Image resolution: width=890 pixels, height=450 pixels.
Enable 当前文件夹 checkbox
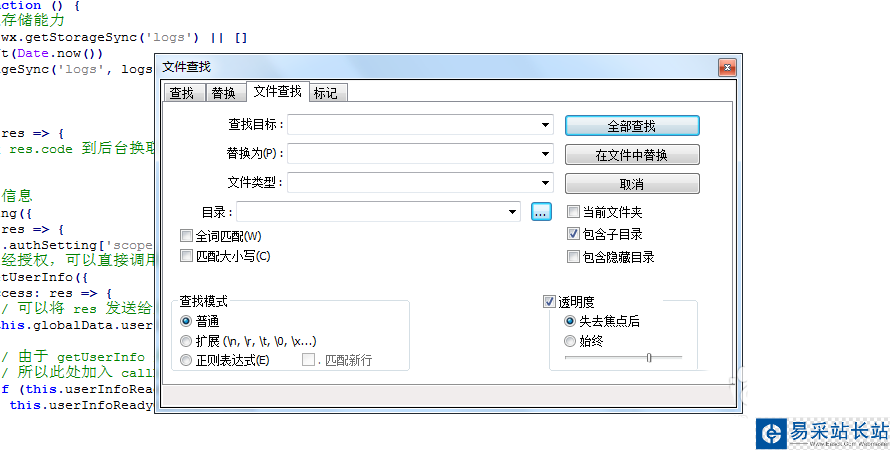pos(573,212)
